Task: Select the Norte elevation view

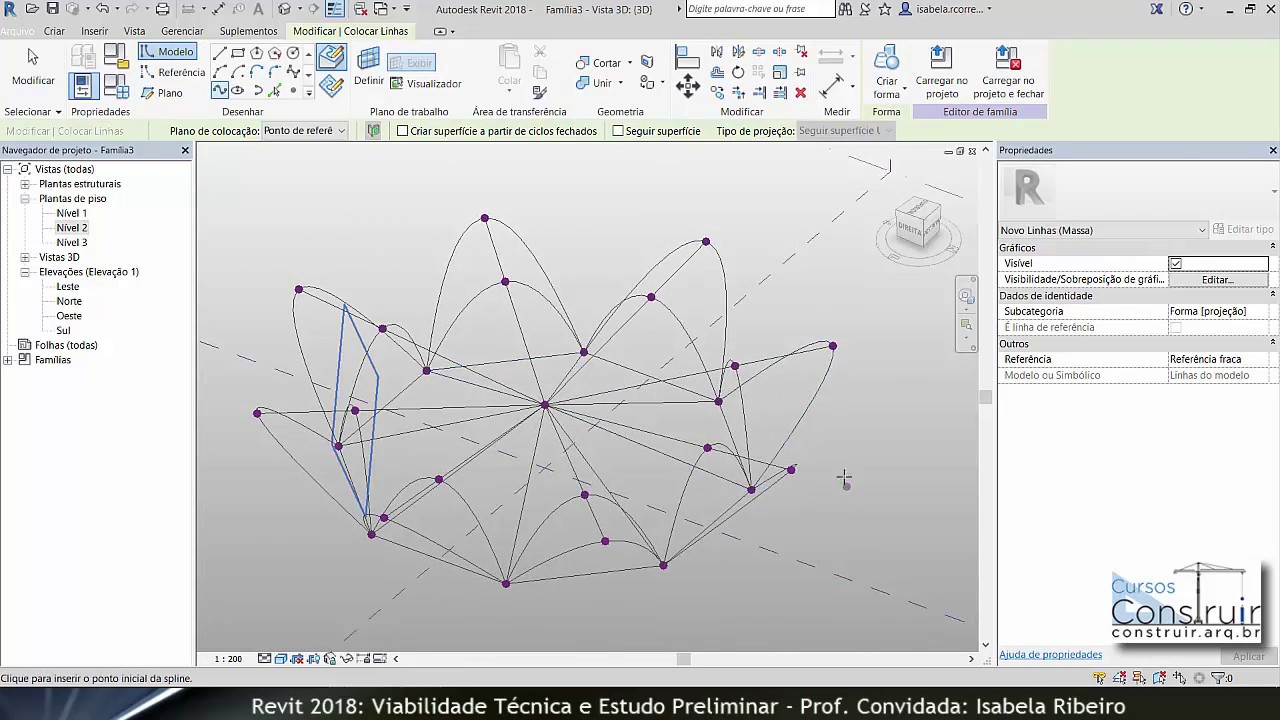Action: tap(69, 301)
